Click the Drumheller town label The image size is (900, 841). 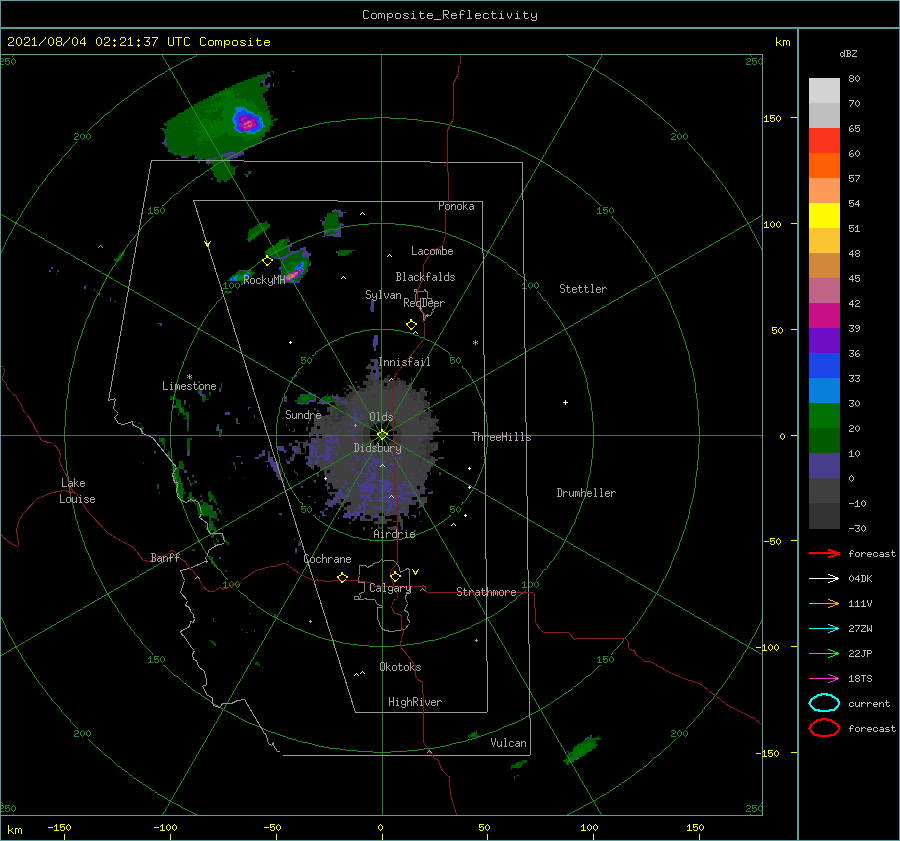[x=586, y=493]
